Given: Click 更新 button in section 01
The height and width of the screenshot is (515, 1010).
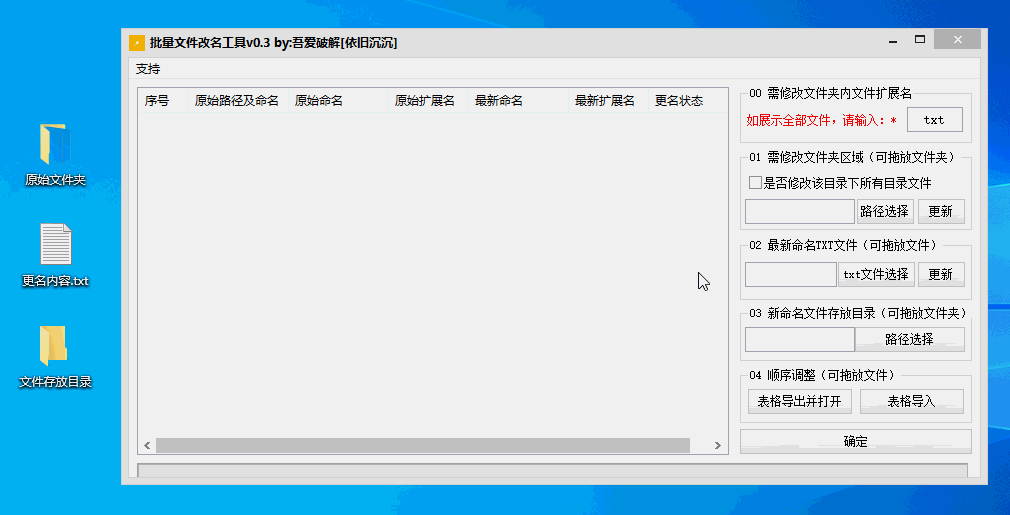Looking at the screenshot, I should coord(941,211).
